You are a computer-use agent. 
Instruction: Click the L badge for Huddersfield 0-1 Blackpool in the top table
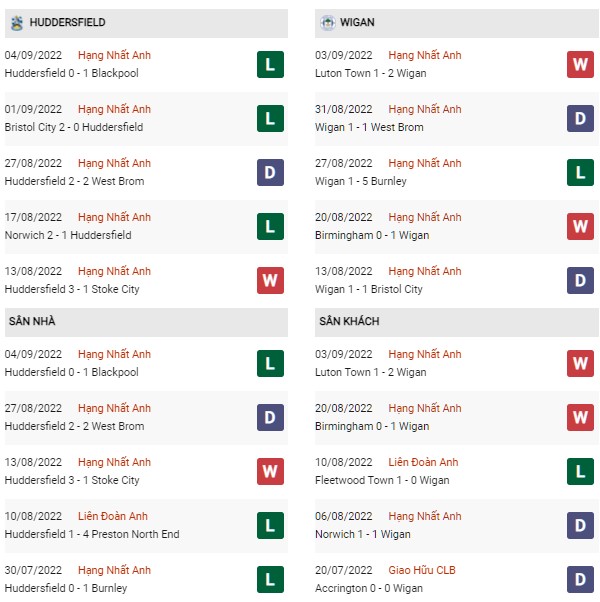coord(270,64)
